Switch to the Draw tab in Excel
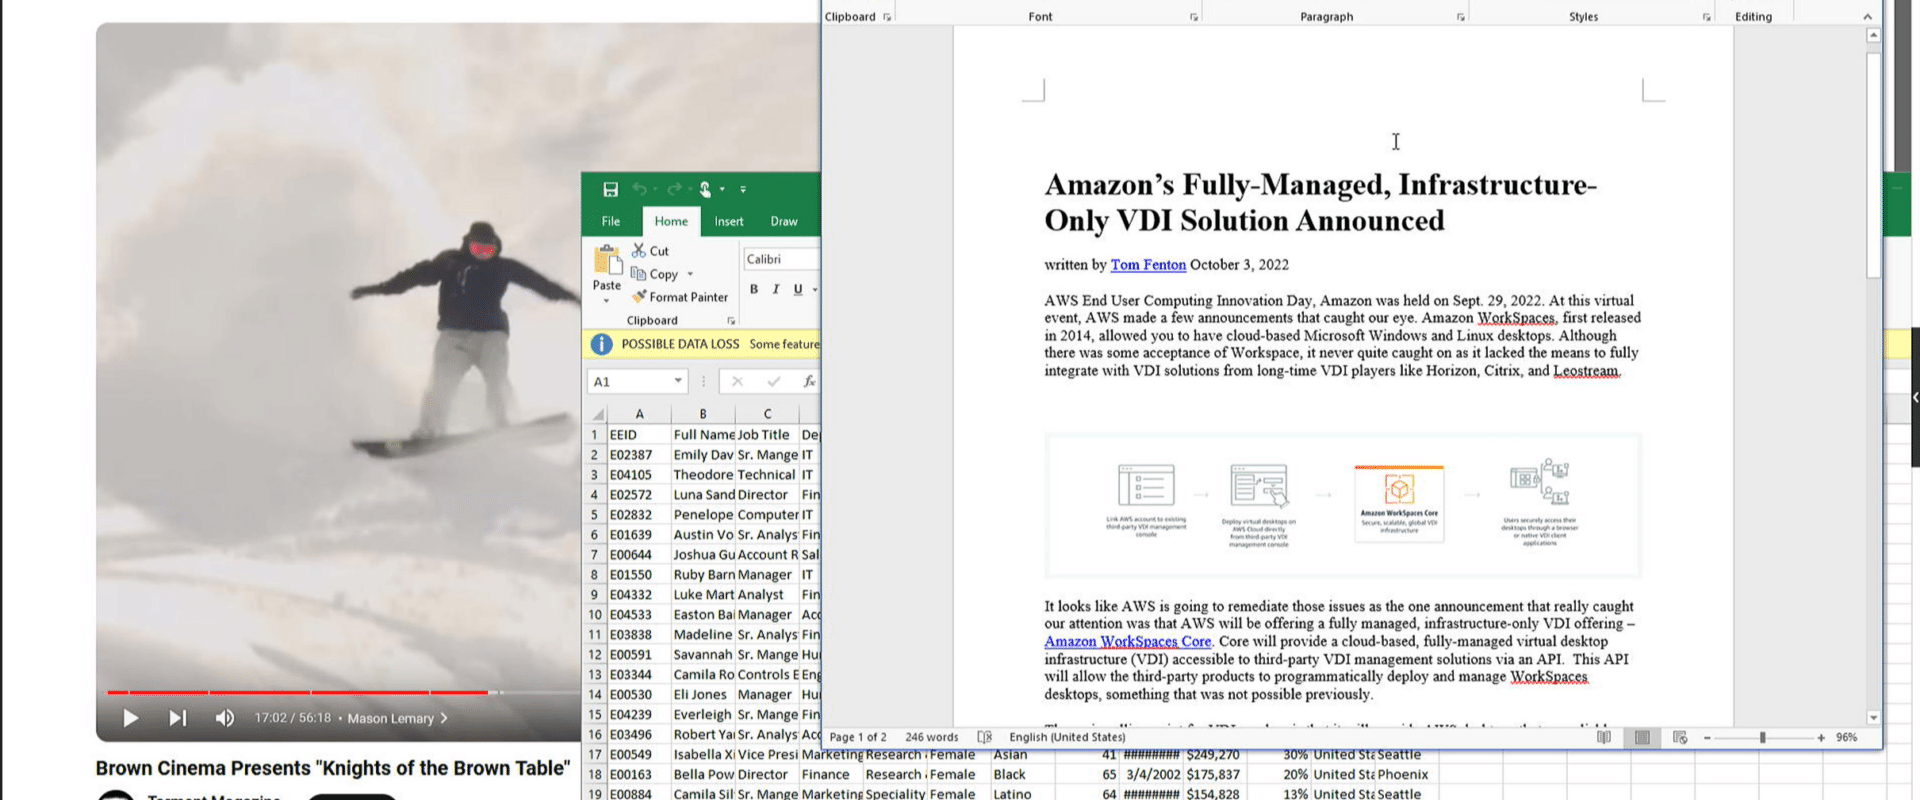Screen dimensions: 1920x800 point(784,221)
